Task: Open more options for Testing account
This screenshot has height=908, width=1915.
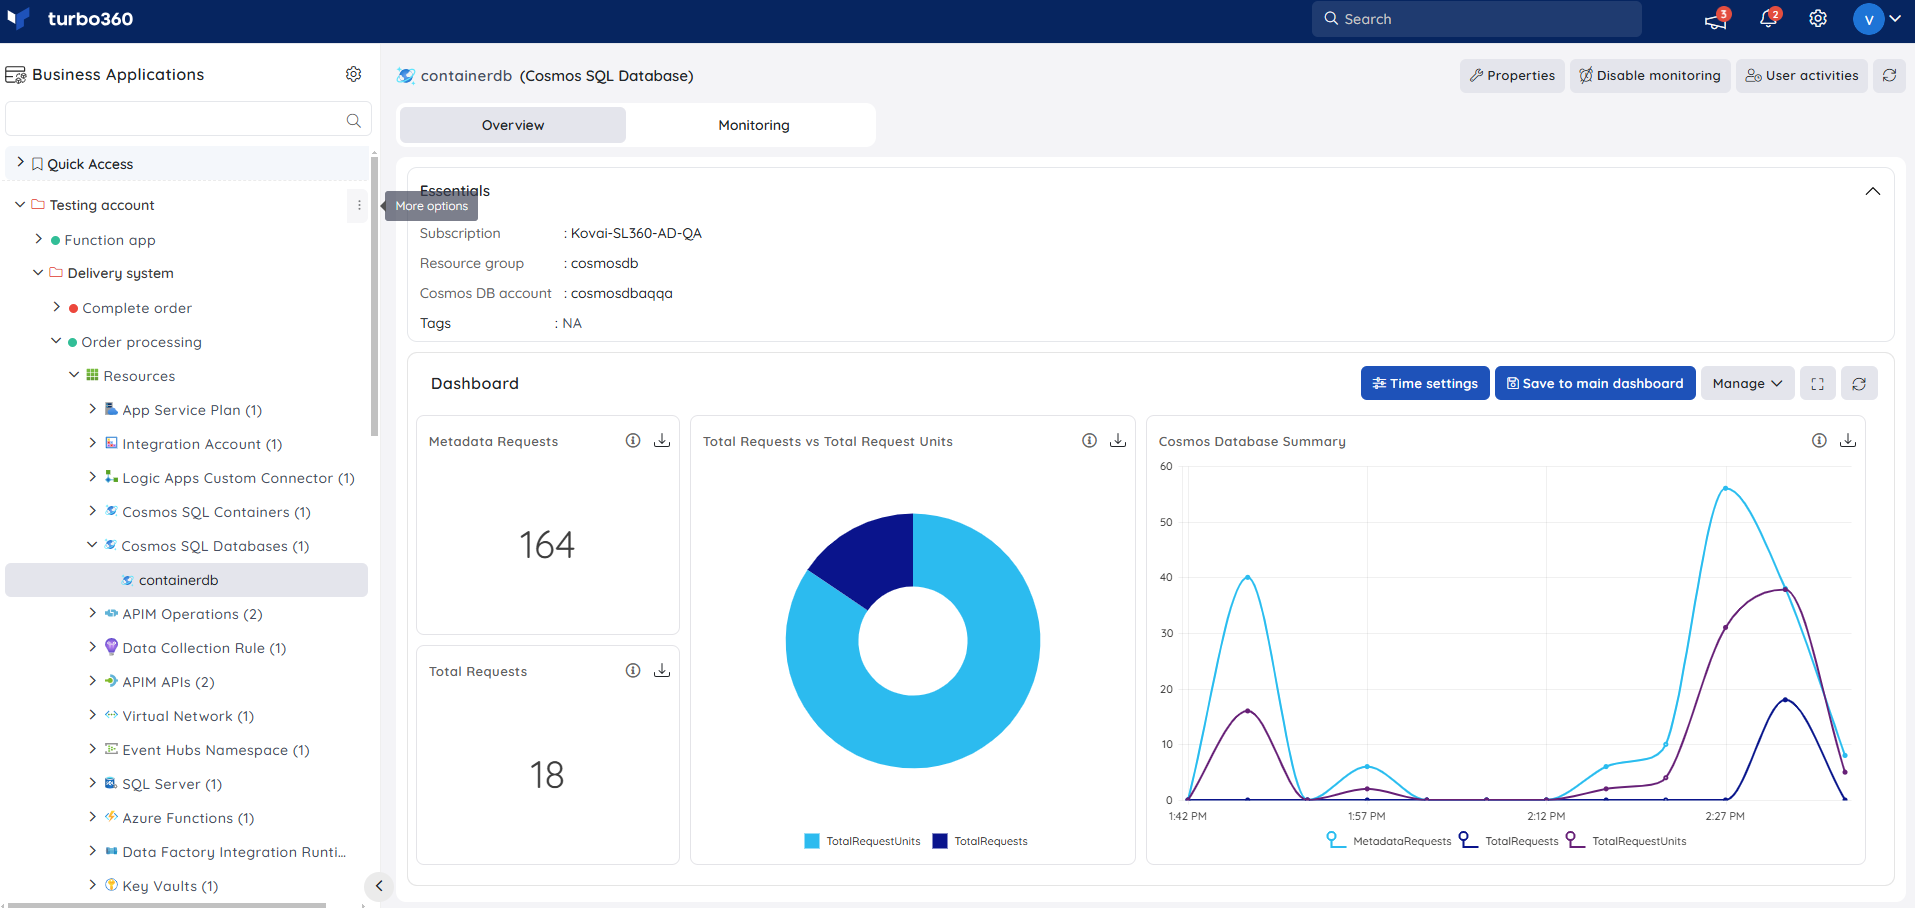Action: tap(359, 205)
